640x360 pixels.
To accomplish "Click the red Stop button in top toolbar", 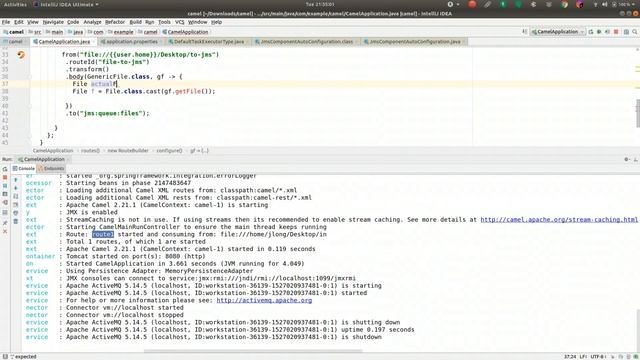I will pos(616,32).
